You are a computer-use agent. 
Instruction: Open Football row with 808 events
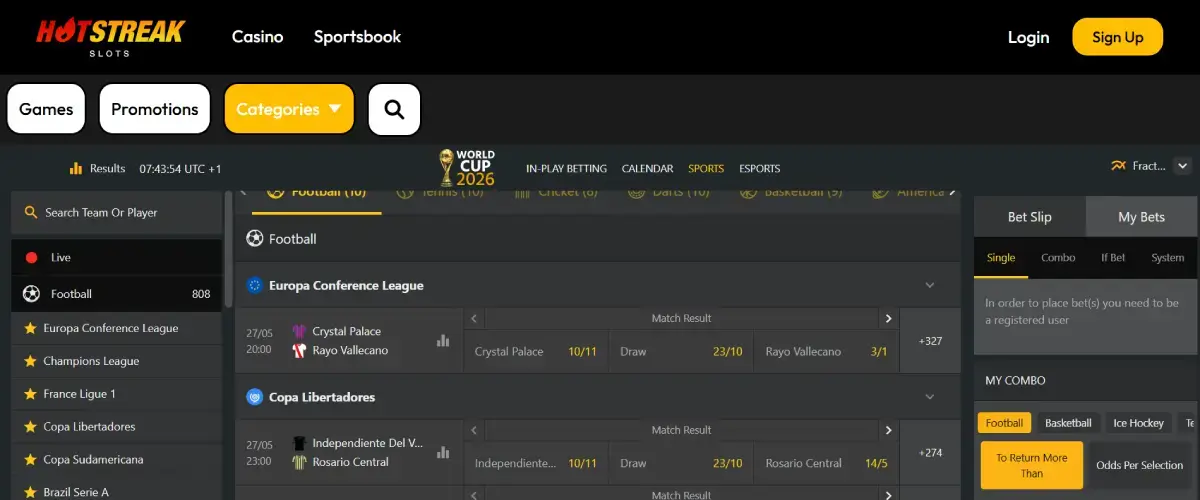click(117, 294)
